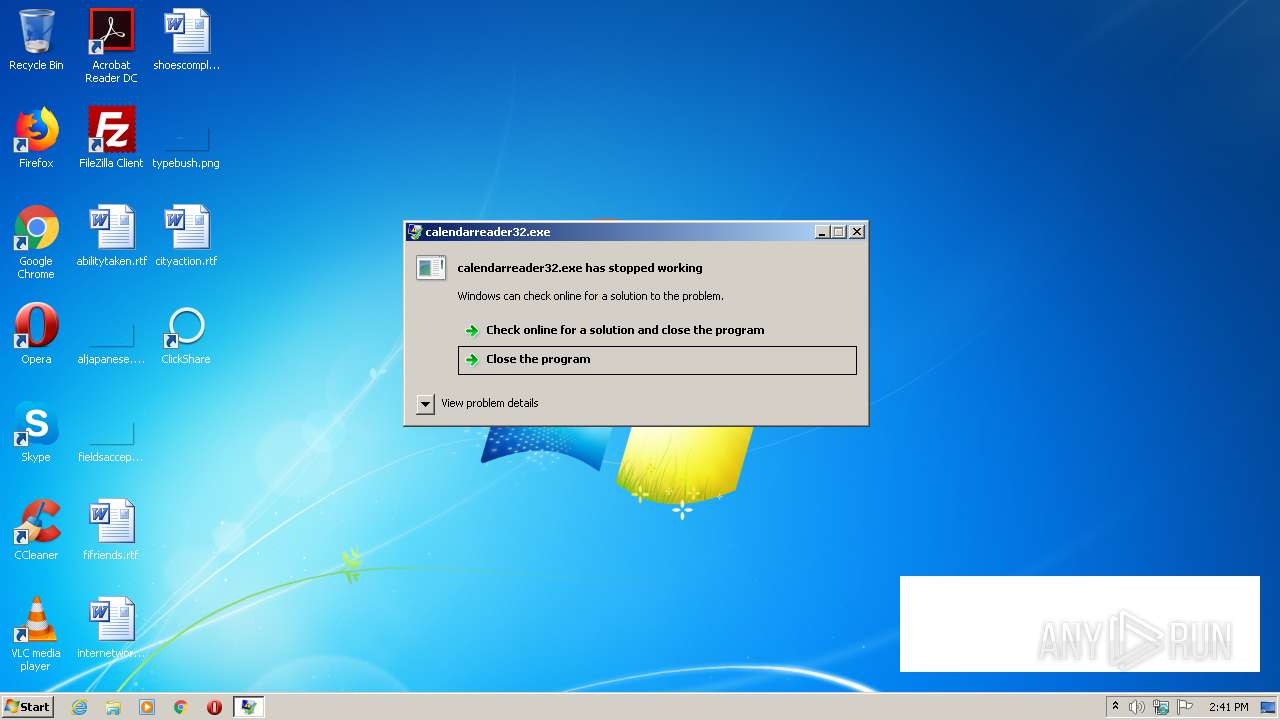
Task: Click 'Windows can check online' message text
Action: (x=590, y=296)
